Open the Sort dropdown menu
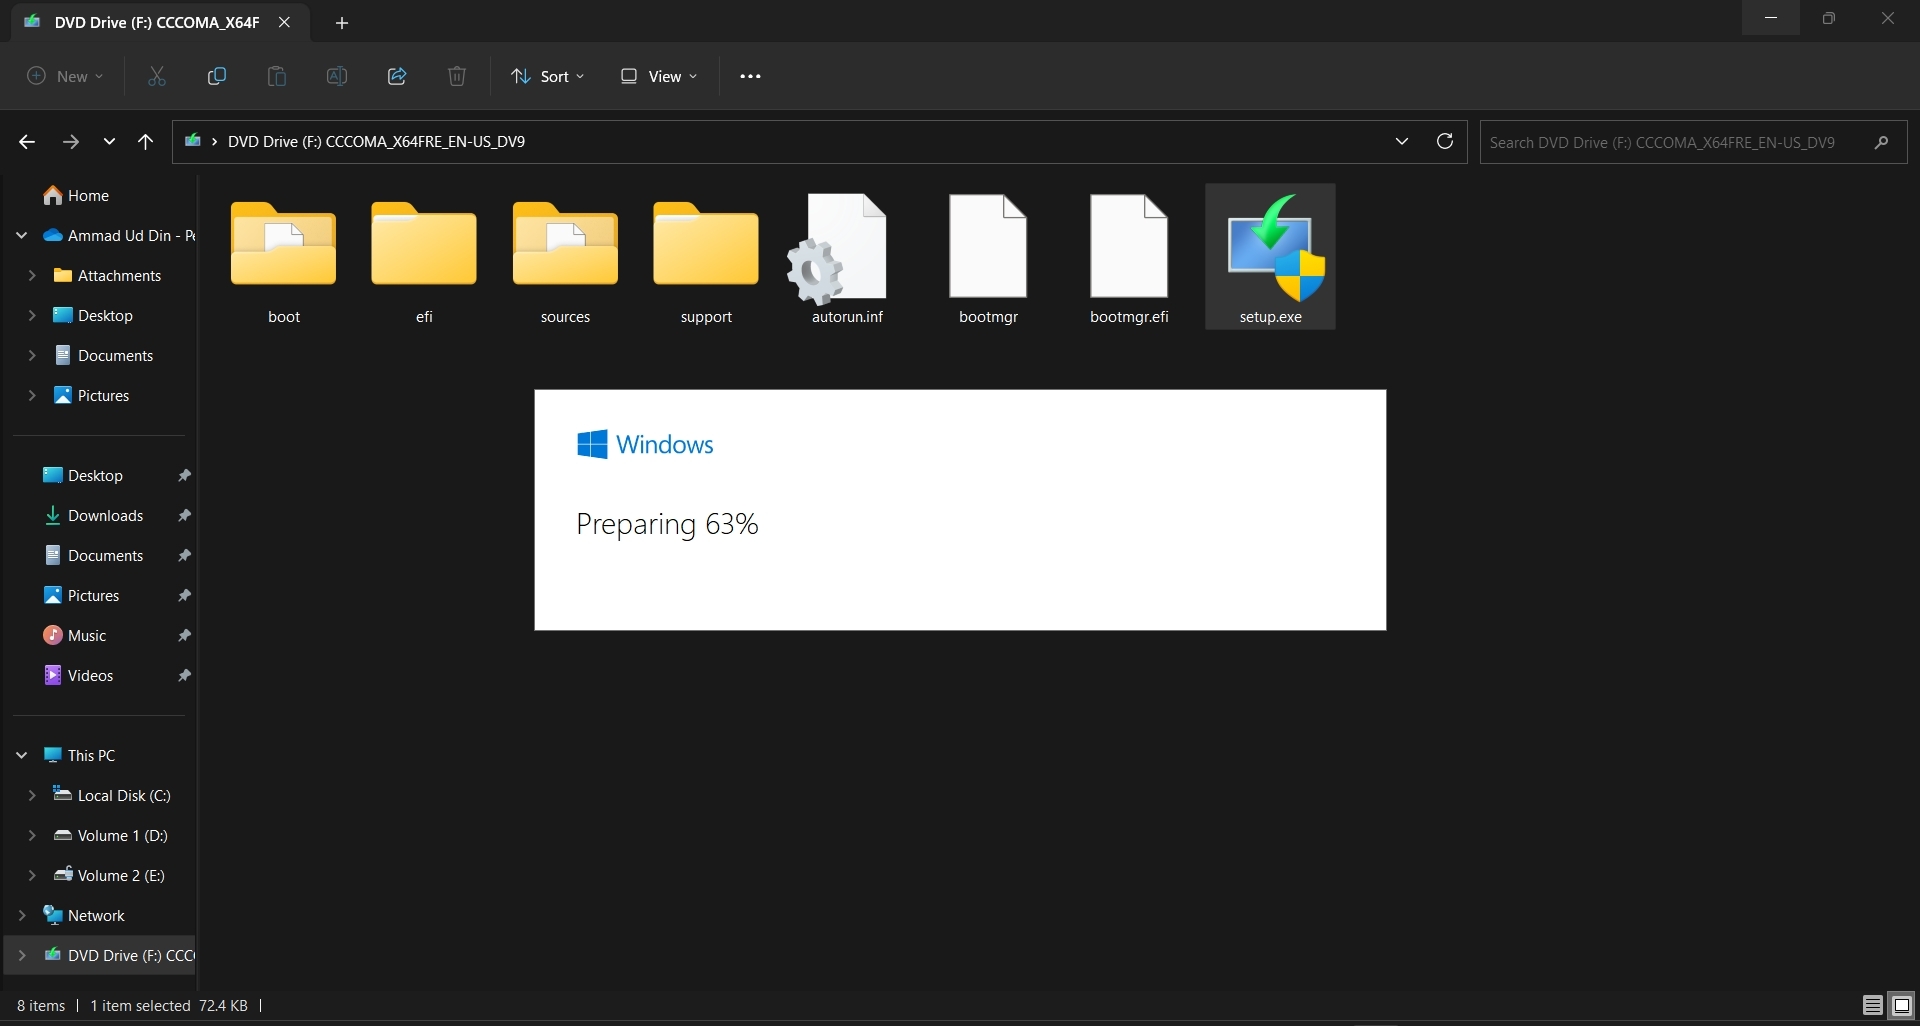The width and height of the screenshot is (1920, 1027). (x=547, y=77)
